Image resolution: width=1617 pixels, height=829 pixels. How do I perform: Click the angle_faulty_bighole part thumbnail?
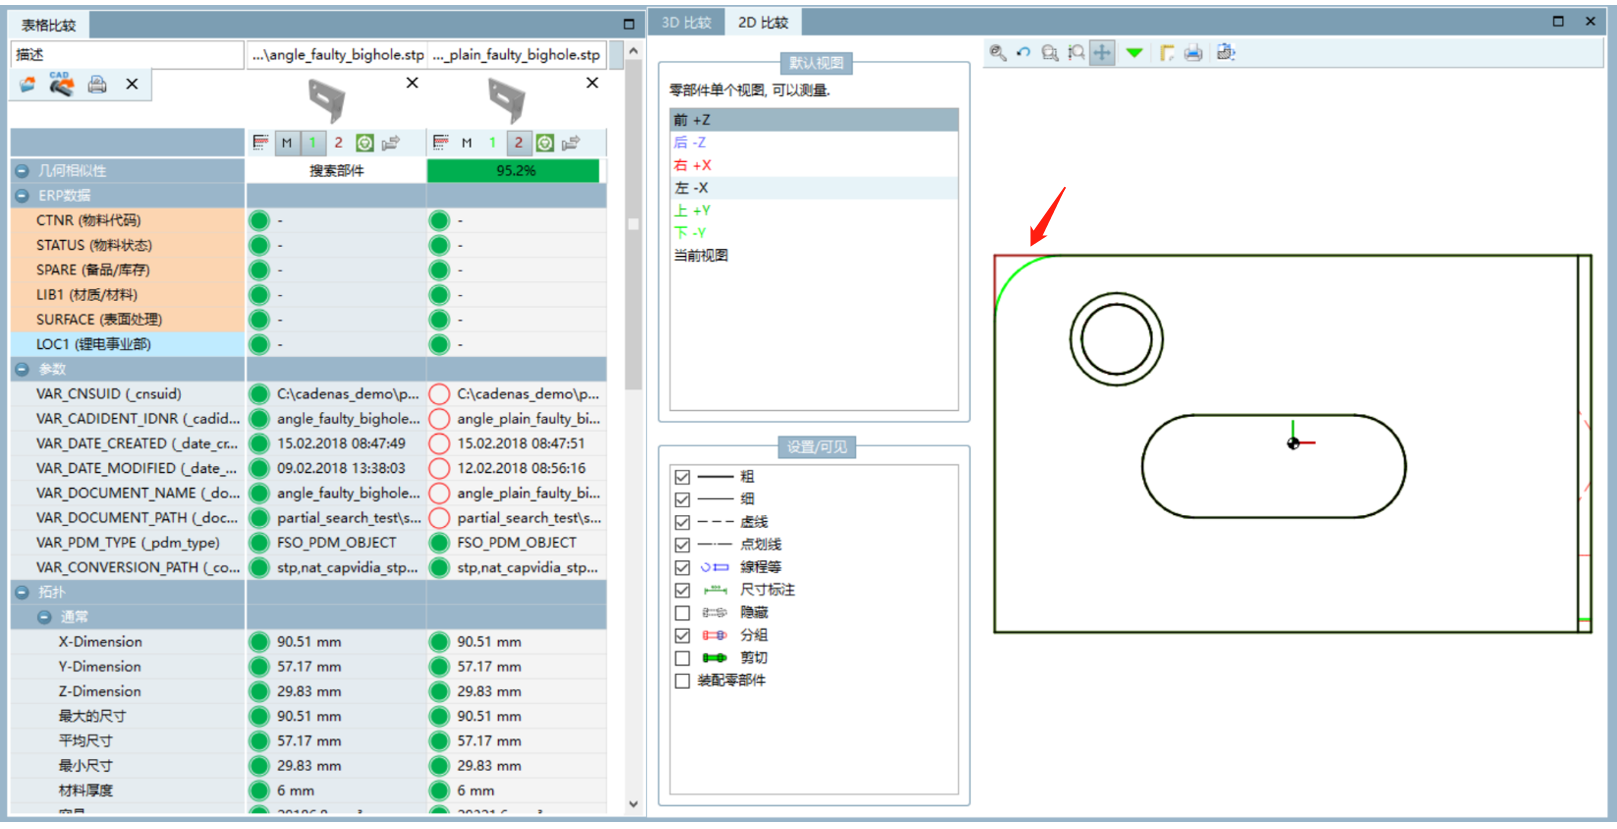click(327, 101)
